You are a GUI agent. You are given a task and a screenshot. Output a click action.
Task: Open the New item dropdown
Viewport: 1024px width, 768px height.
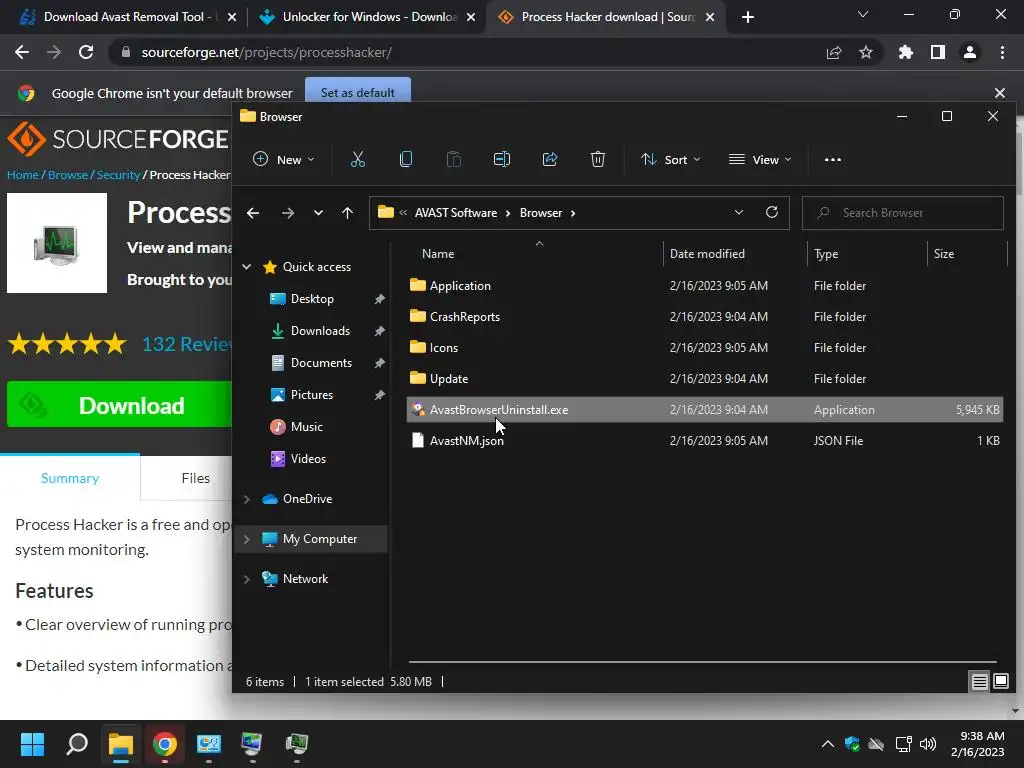[283, 159]
